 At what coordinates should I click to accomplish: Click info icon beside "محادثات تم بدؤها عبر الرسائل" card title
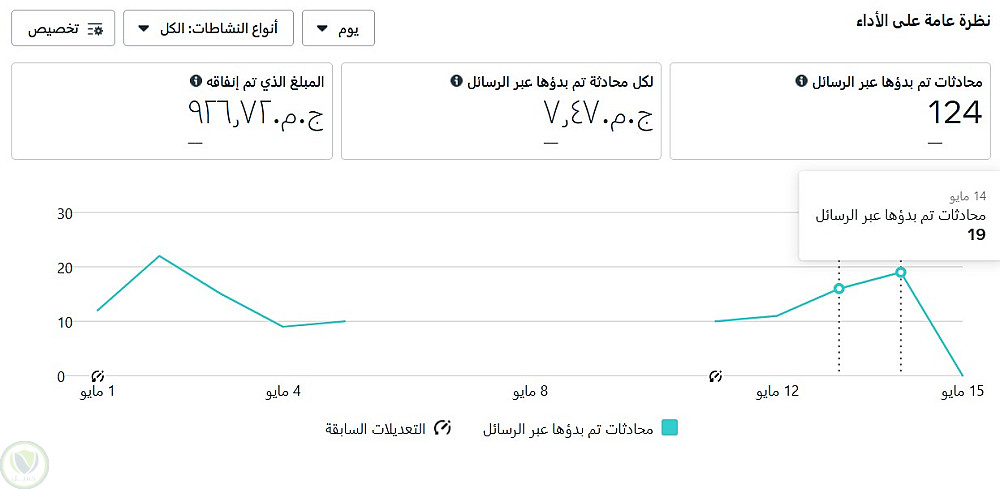click(x=801, y=81)
